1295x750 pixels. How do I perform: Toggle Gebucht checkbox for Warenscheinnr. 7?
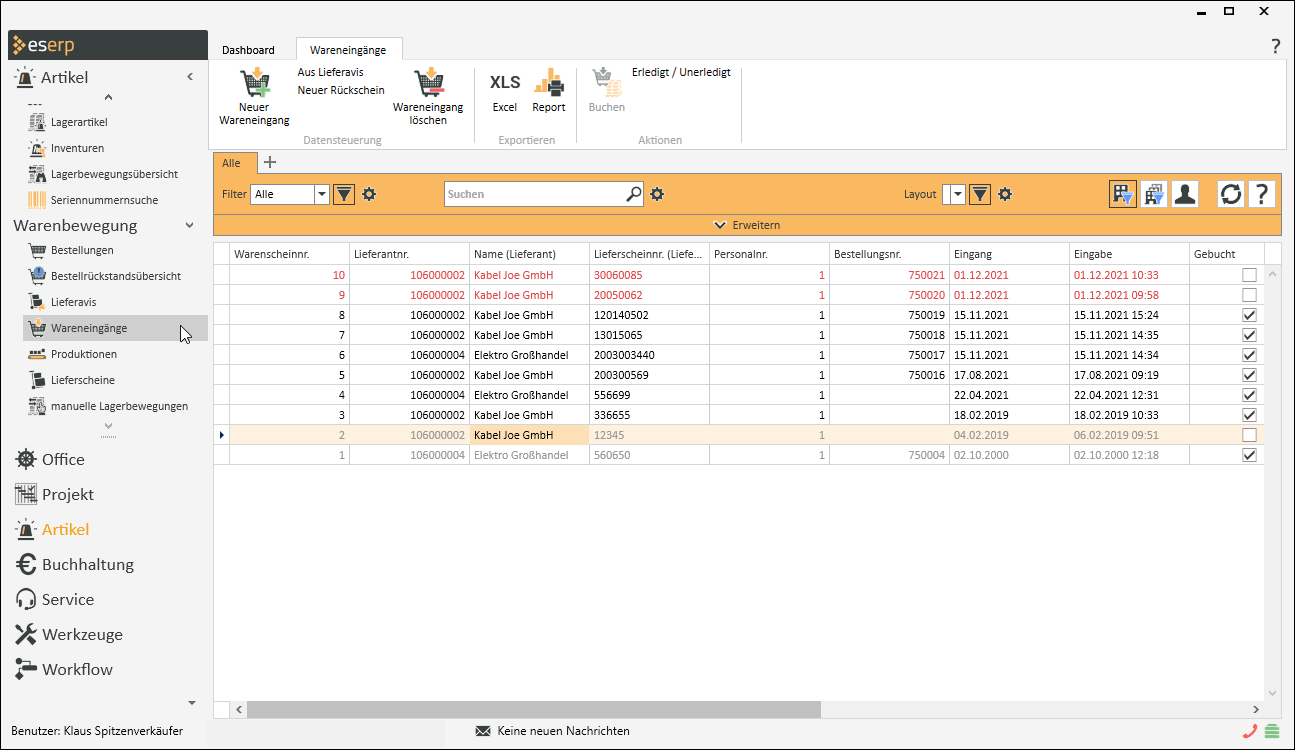[1249, 335]
